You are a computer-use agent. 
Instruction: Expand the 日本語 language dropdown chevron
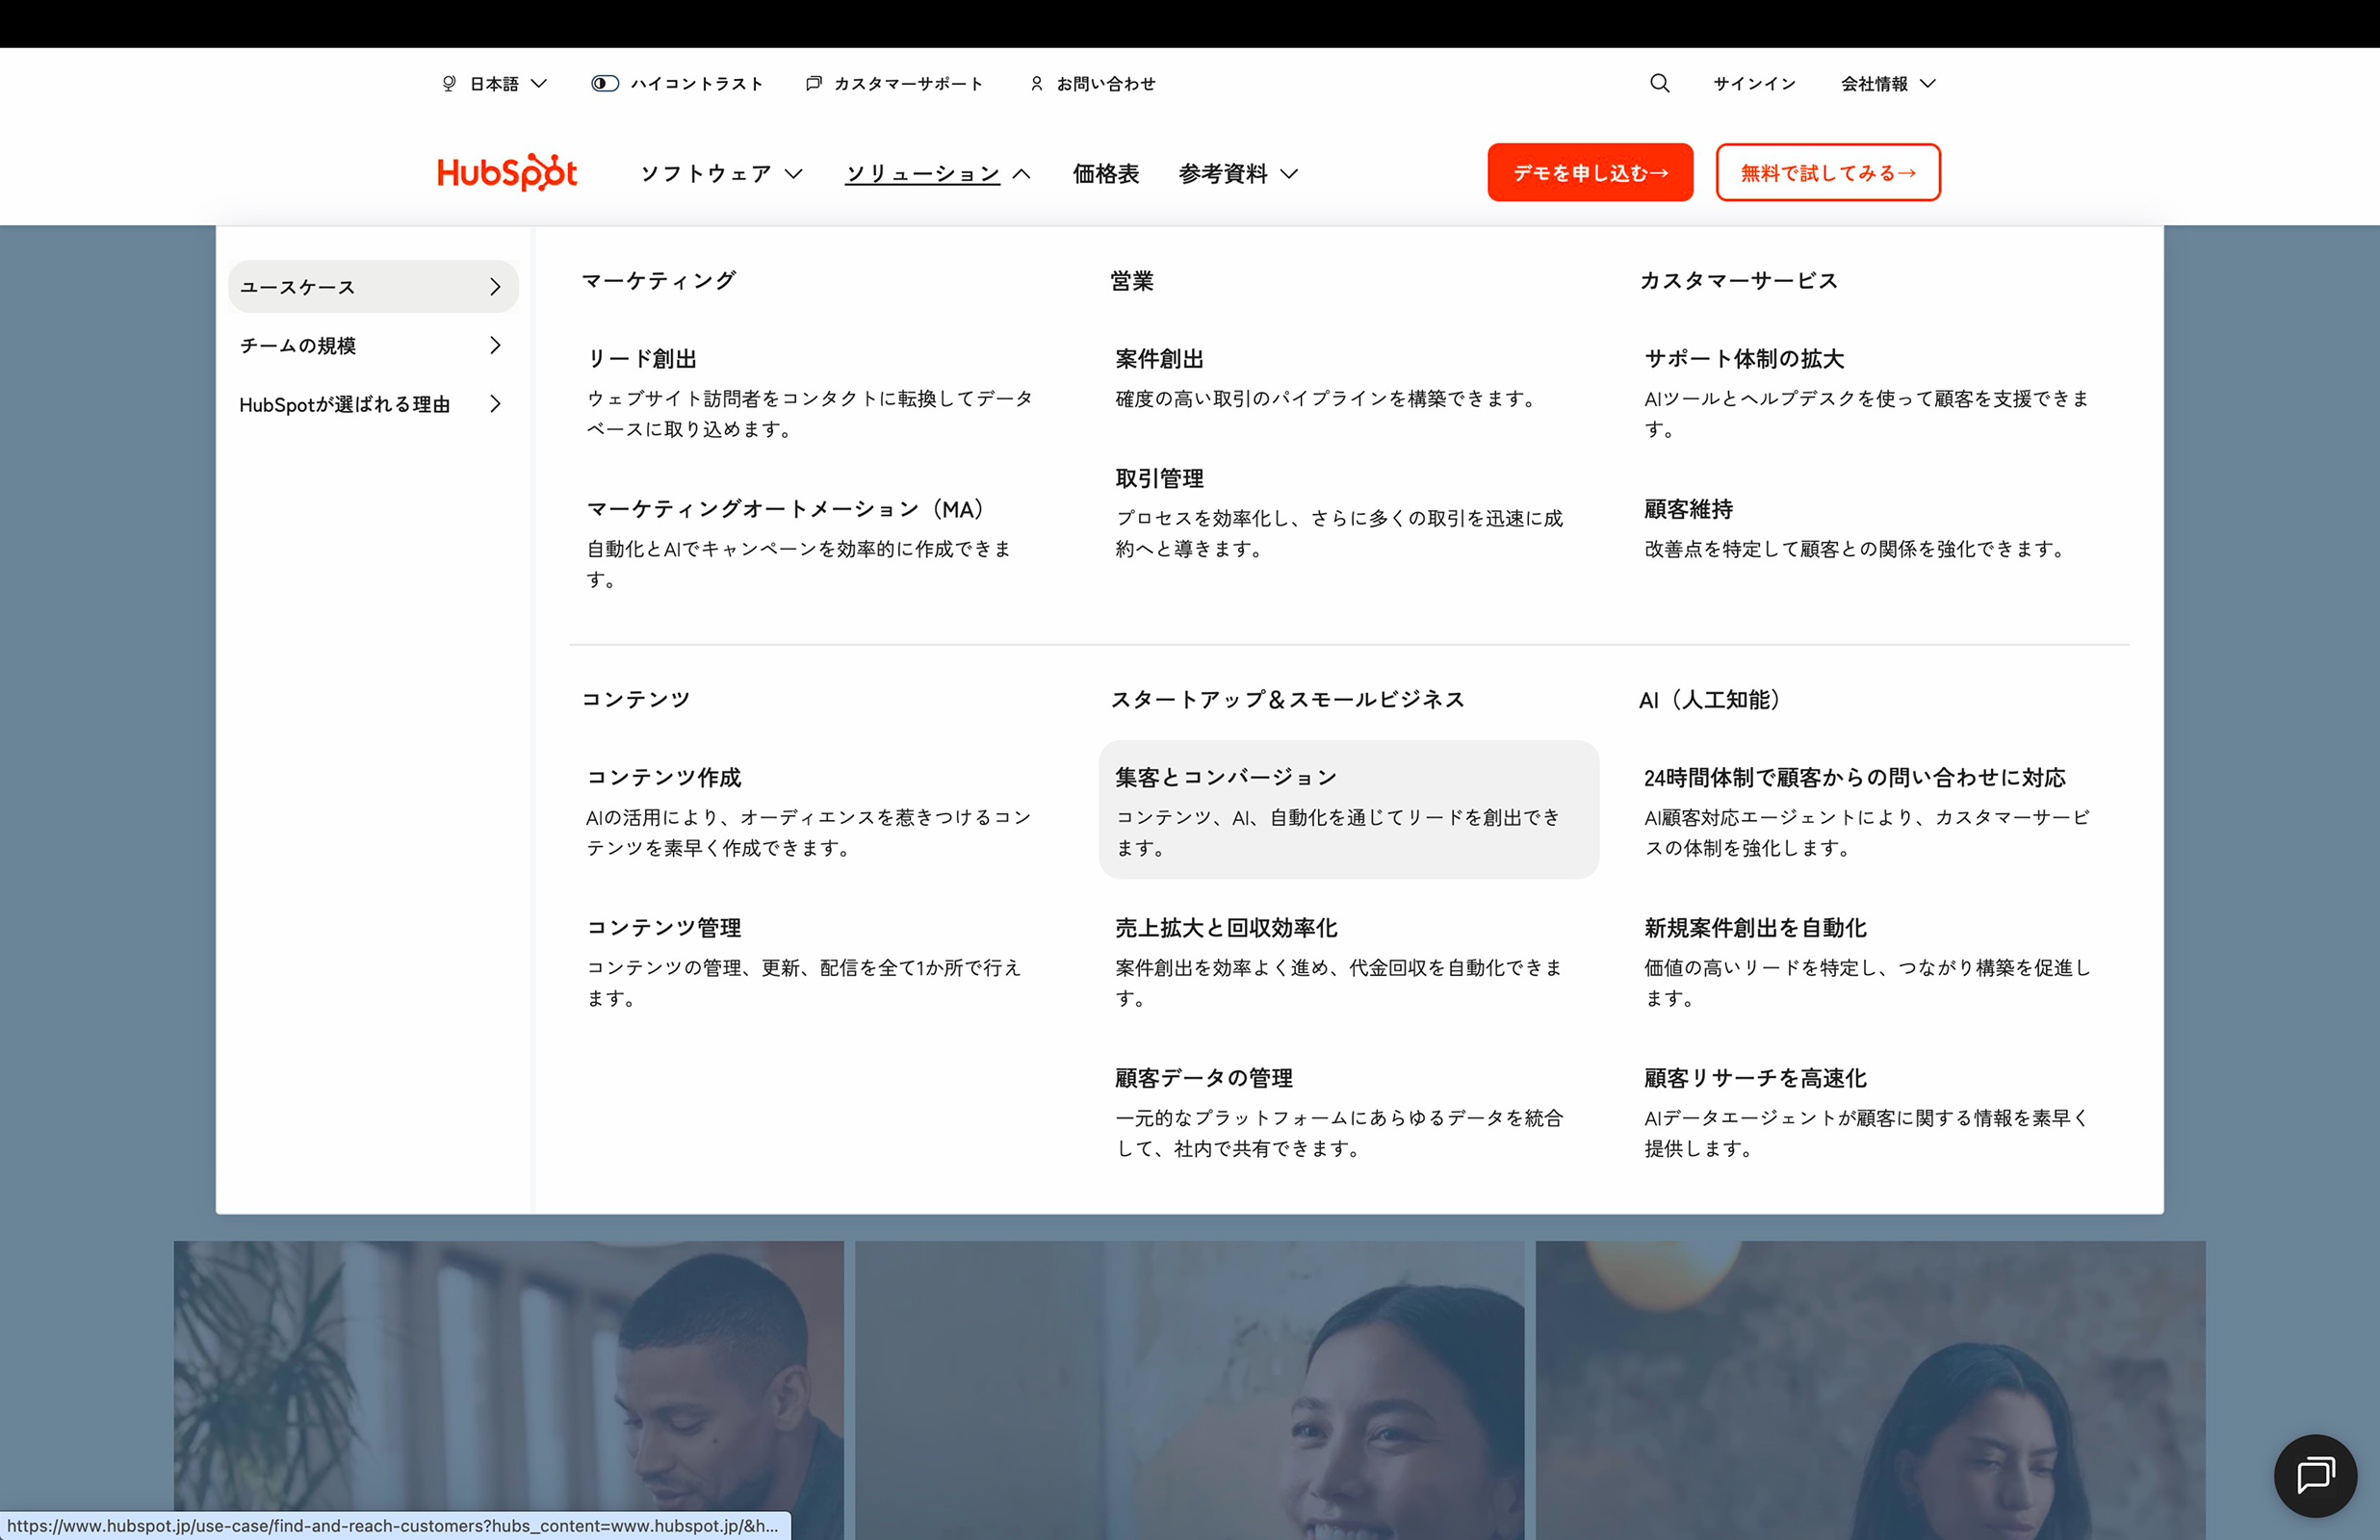pos(539,83)
